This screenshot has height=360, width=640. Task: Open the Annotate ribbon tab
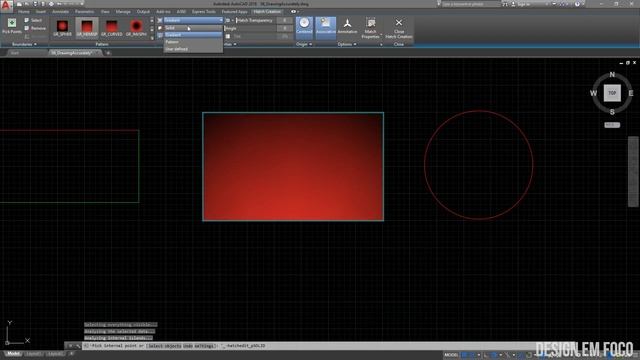click(60, 12)
